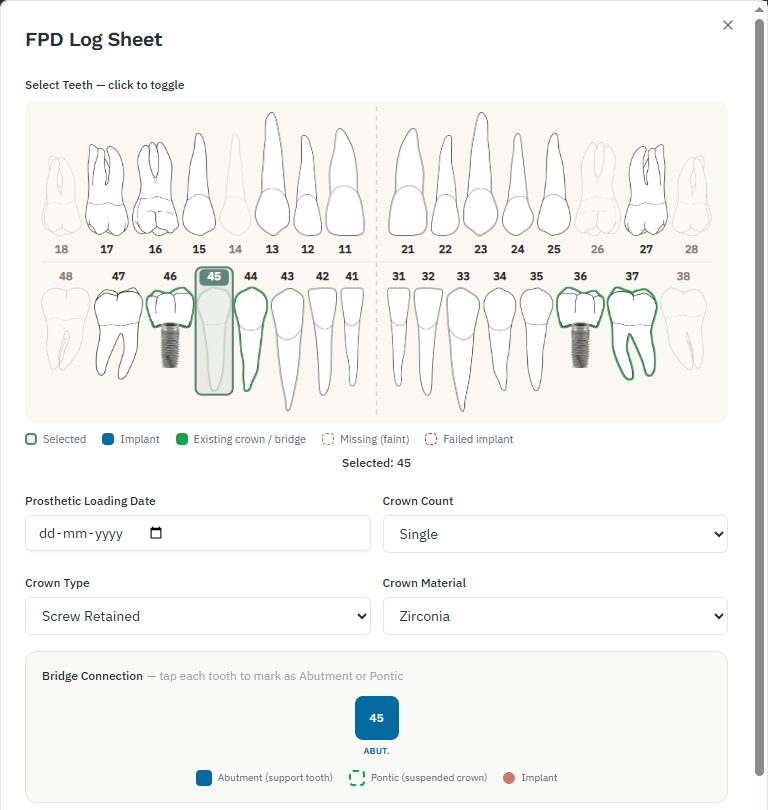Screen dimensions: 768x810
Task: Click the 'Selected: 45' text
Action: coord(377,463)
